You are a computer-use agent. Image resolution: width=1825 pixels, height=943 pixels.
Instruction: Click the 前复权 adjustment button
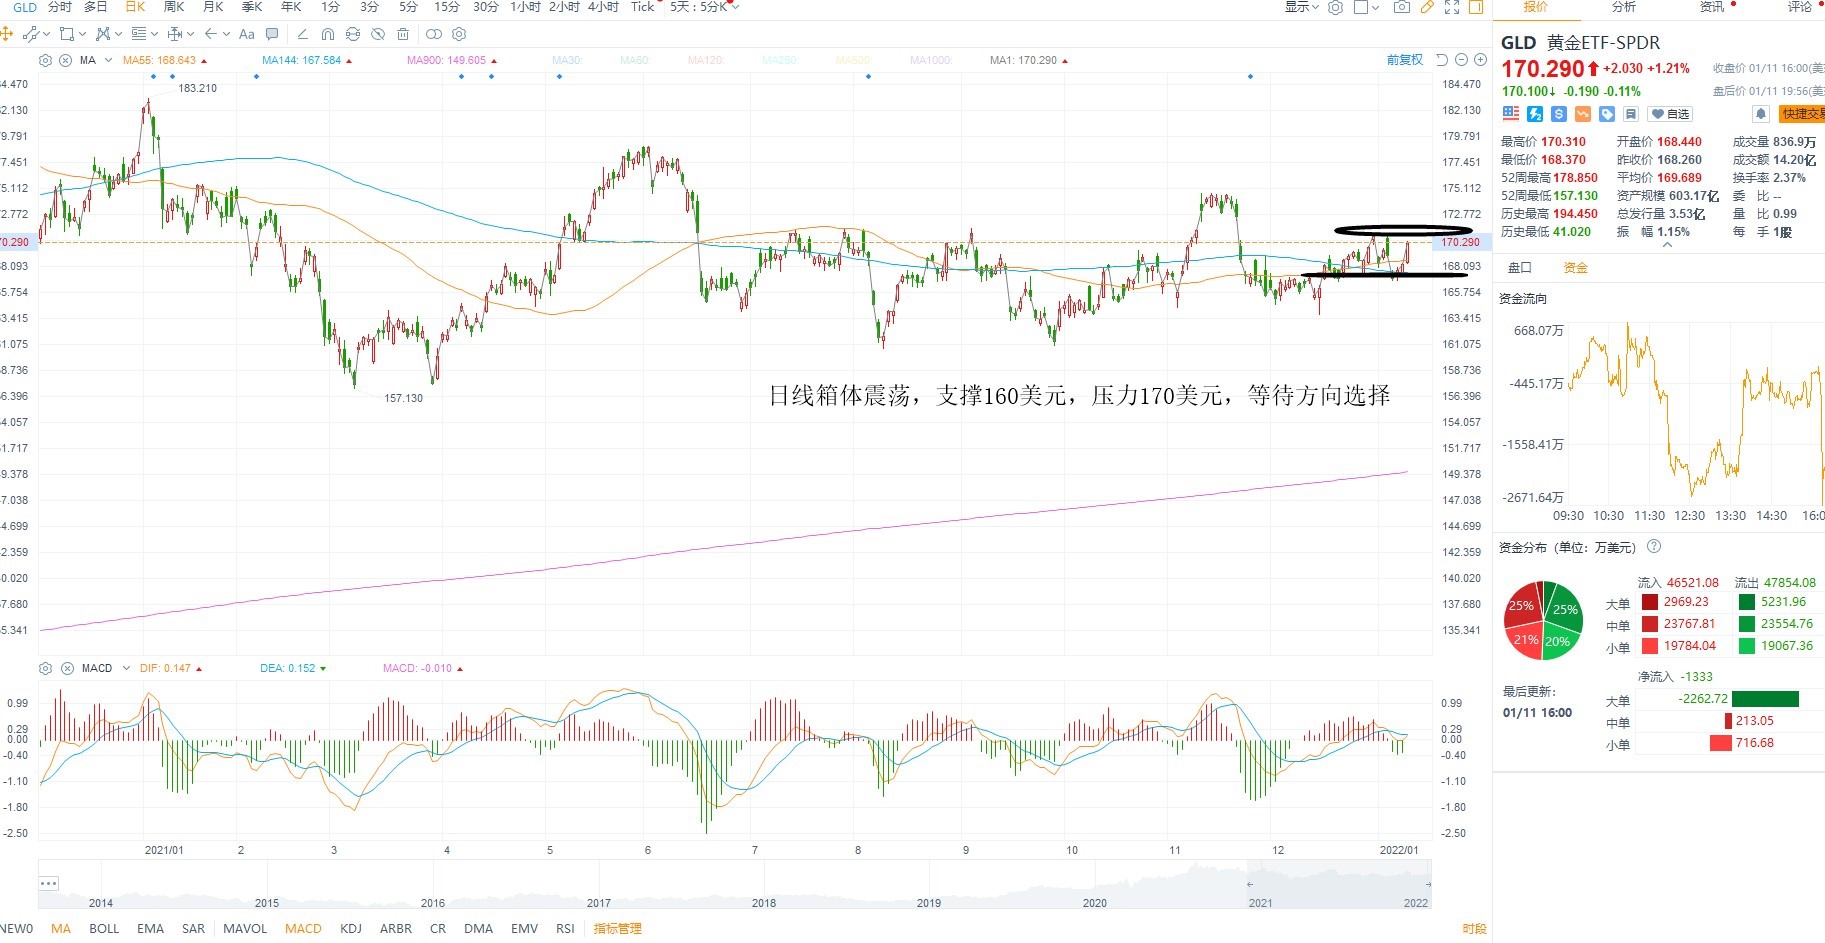click(x=1405, y=60)
